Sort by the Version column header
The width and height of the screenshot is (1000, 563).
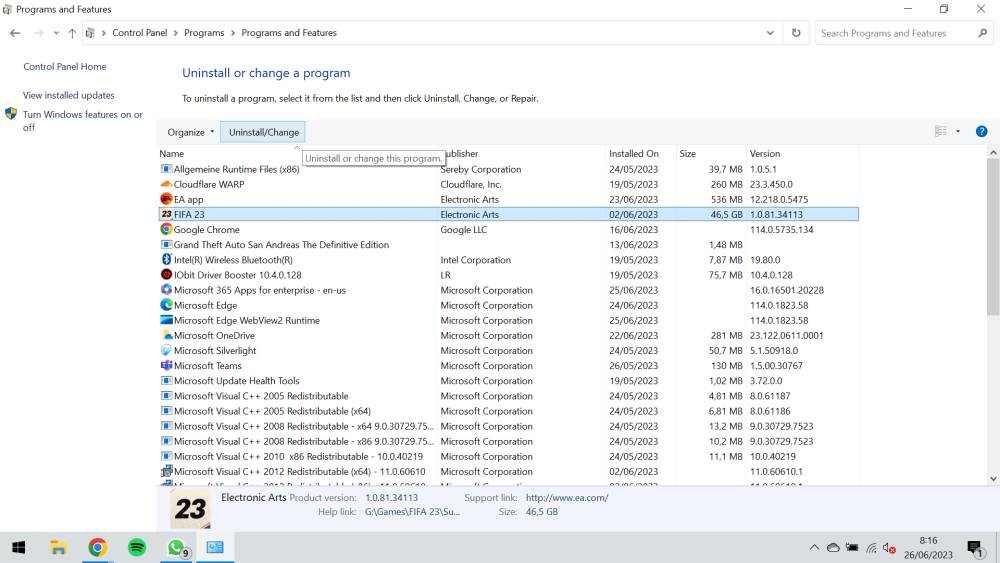[765, 154]
